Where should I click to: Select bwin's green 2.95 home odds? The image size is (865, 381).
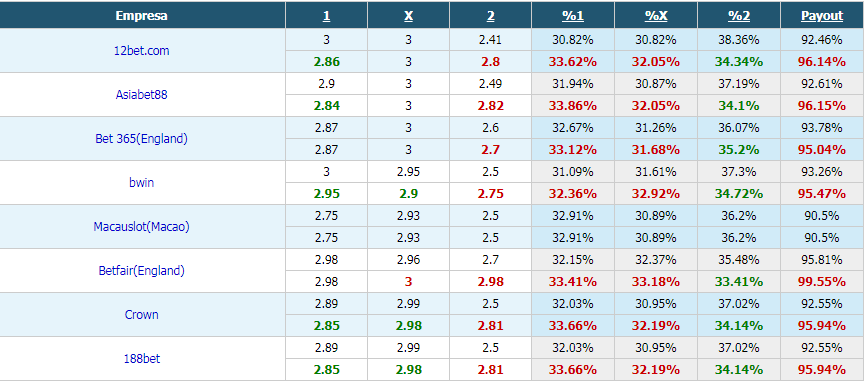[327, 194]
